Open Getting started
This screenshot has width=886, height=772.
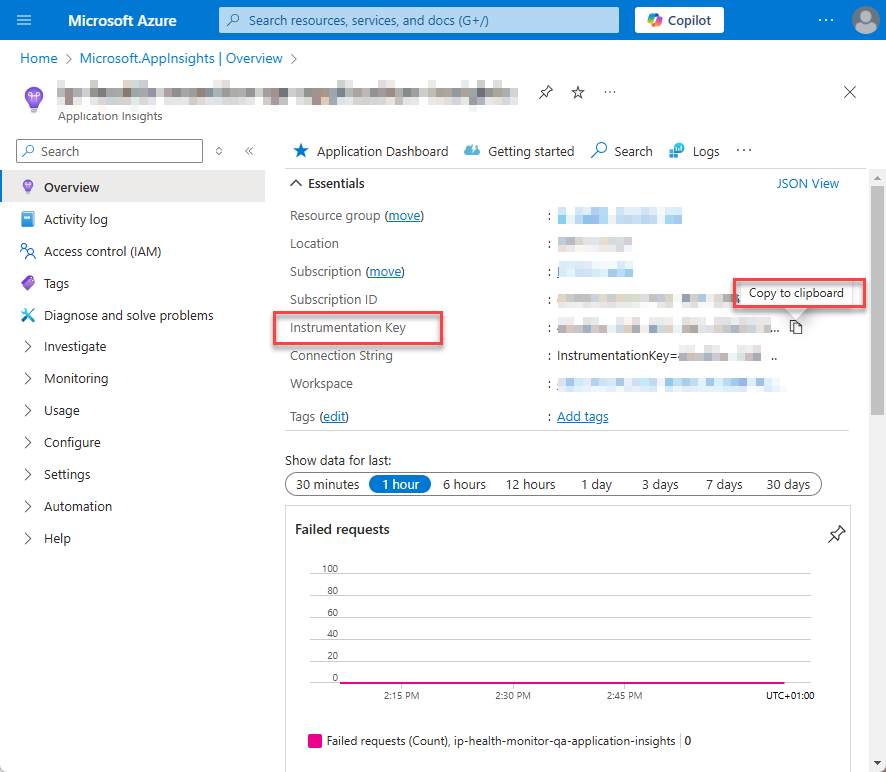tap(519, 151)
